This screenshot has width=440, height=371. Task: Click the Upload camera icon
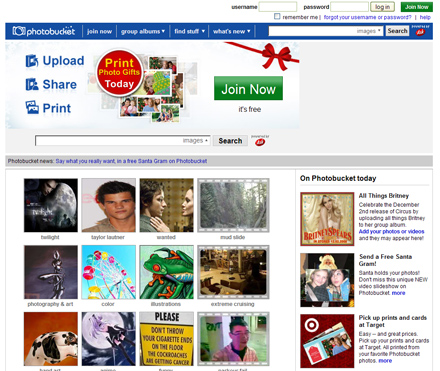click(32, 61)
